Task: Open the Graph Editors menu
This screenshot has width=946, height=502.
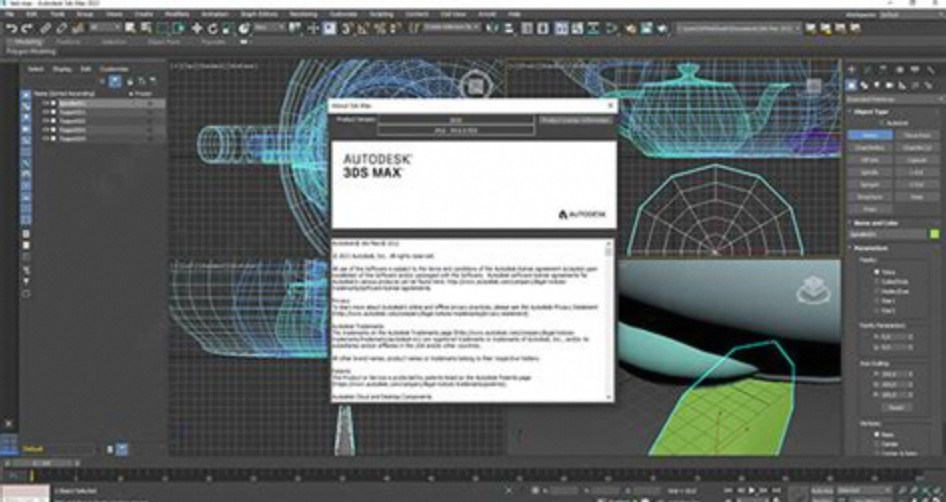Action: coord(258,14)
